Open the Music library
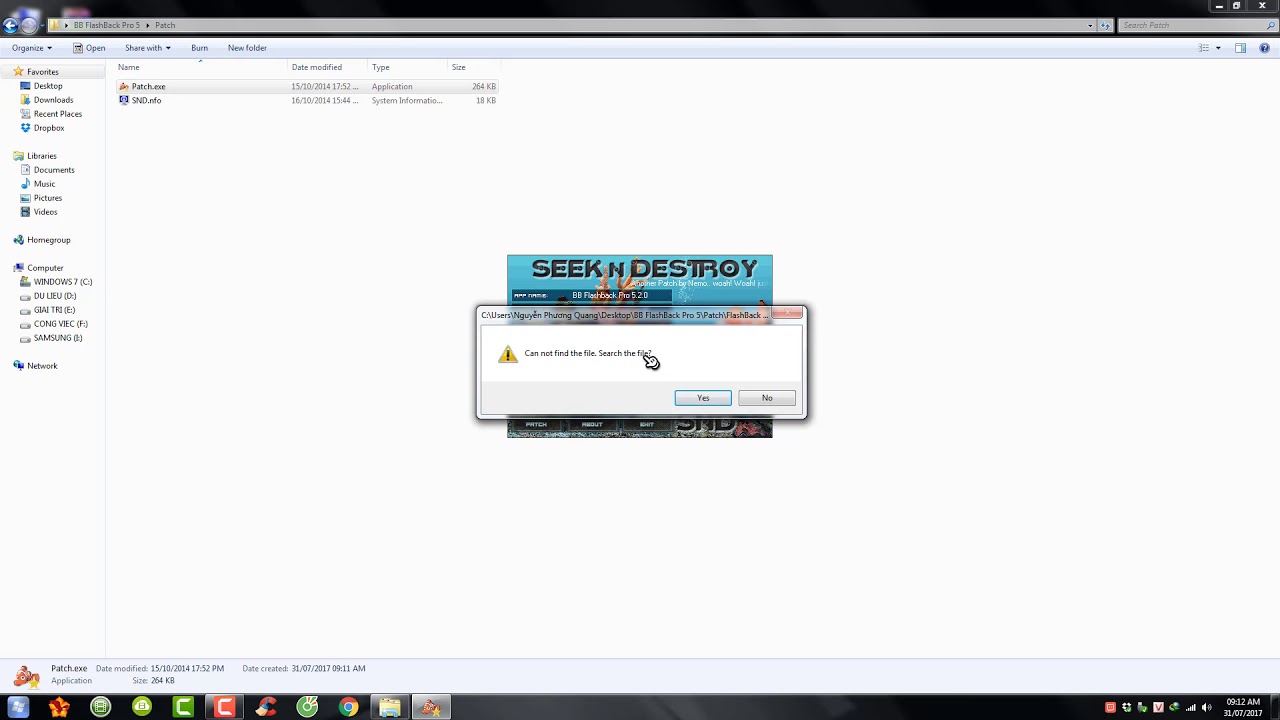The image size is (1280, 720). coord(44,184)
